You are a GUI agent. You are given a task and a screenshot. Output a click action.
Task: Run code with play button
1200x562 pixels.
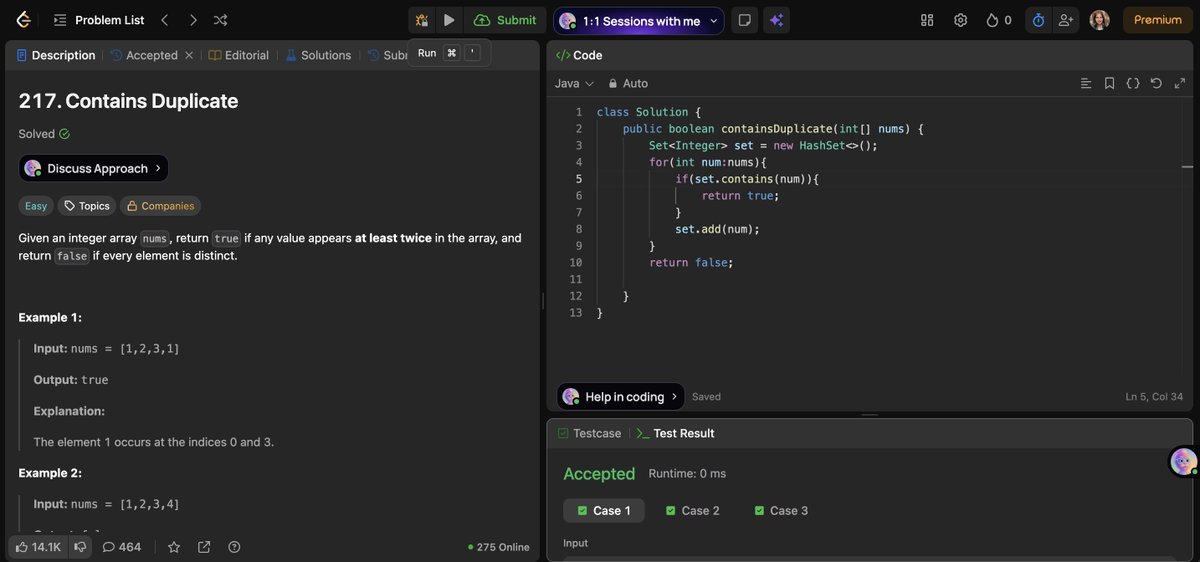449,20
